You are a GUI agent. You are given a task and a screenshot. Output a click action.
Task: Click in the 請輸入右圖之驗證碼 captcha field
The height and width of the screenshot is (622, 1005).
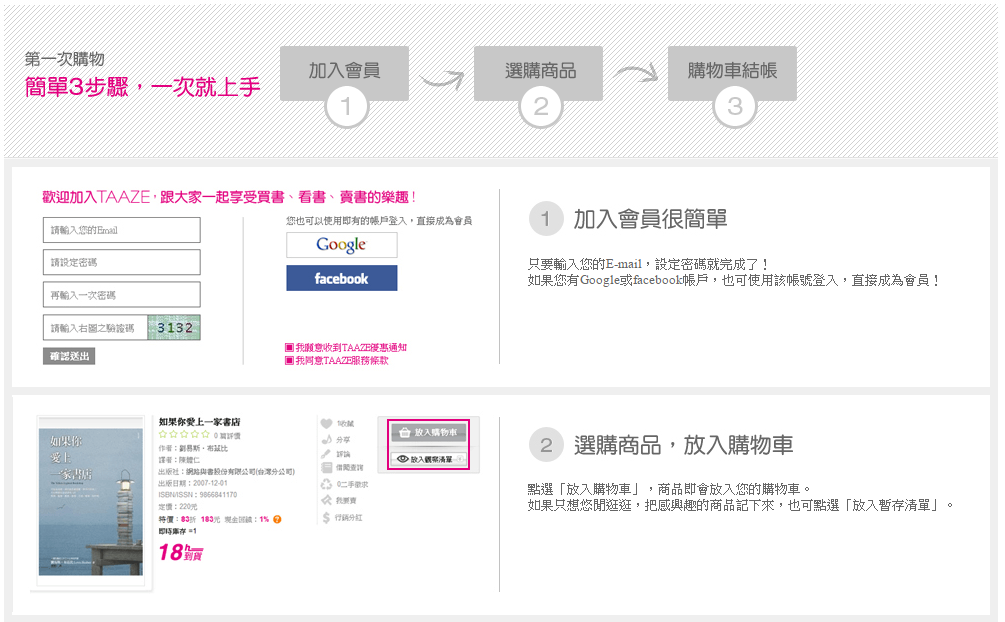(x=96, y=328)
